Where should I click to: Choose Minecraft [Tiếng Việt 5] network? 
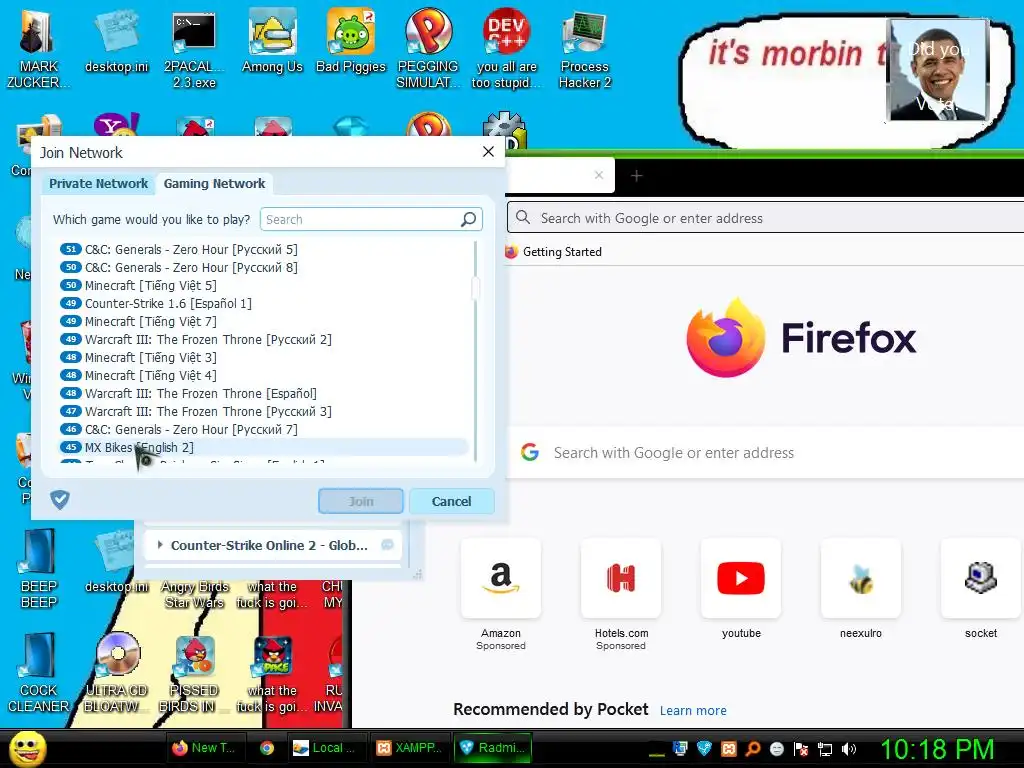[150, 285]
